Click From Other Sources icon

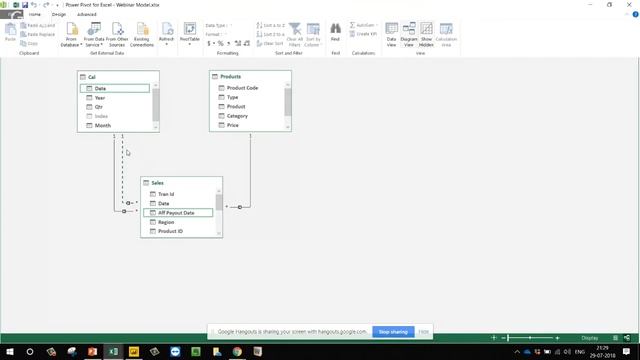[117, 35]
